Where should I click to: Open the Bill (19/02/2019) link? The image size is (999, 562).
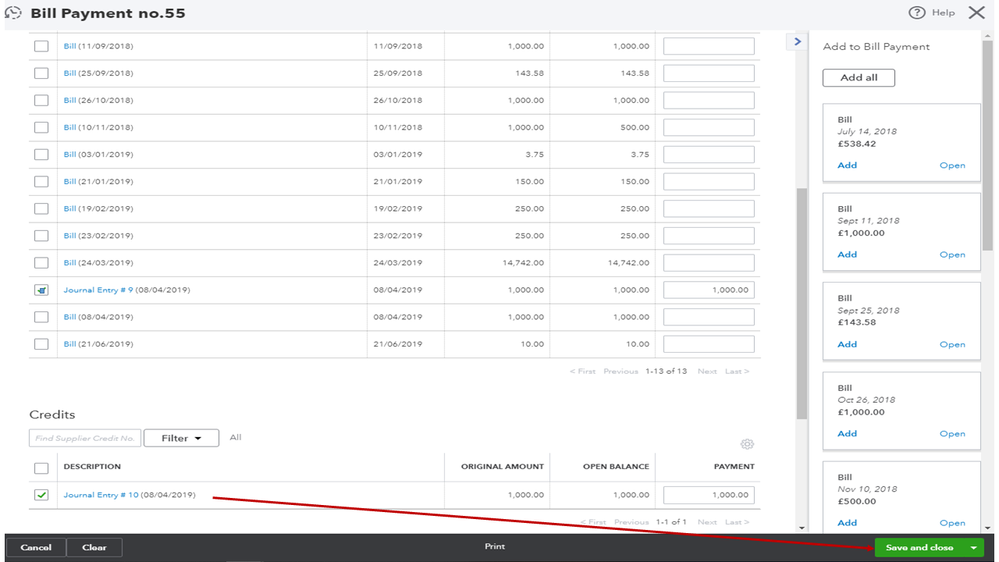pyautogui.click(x=69, y=208)
